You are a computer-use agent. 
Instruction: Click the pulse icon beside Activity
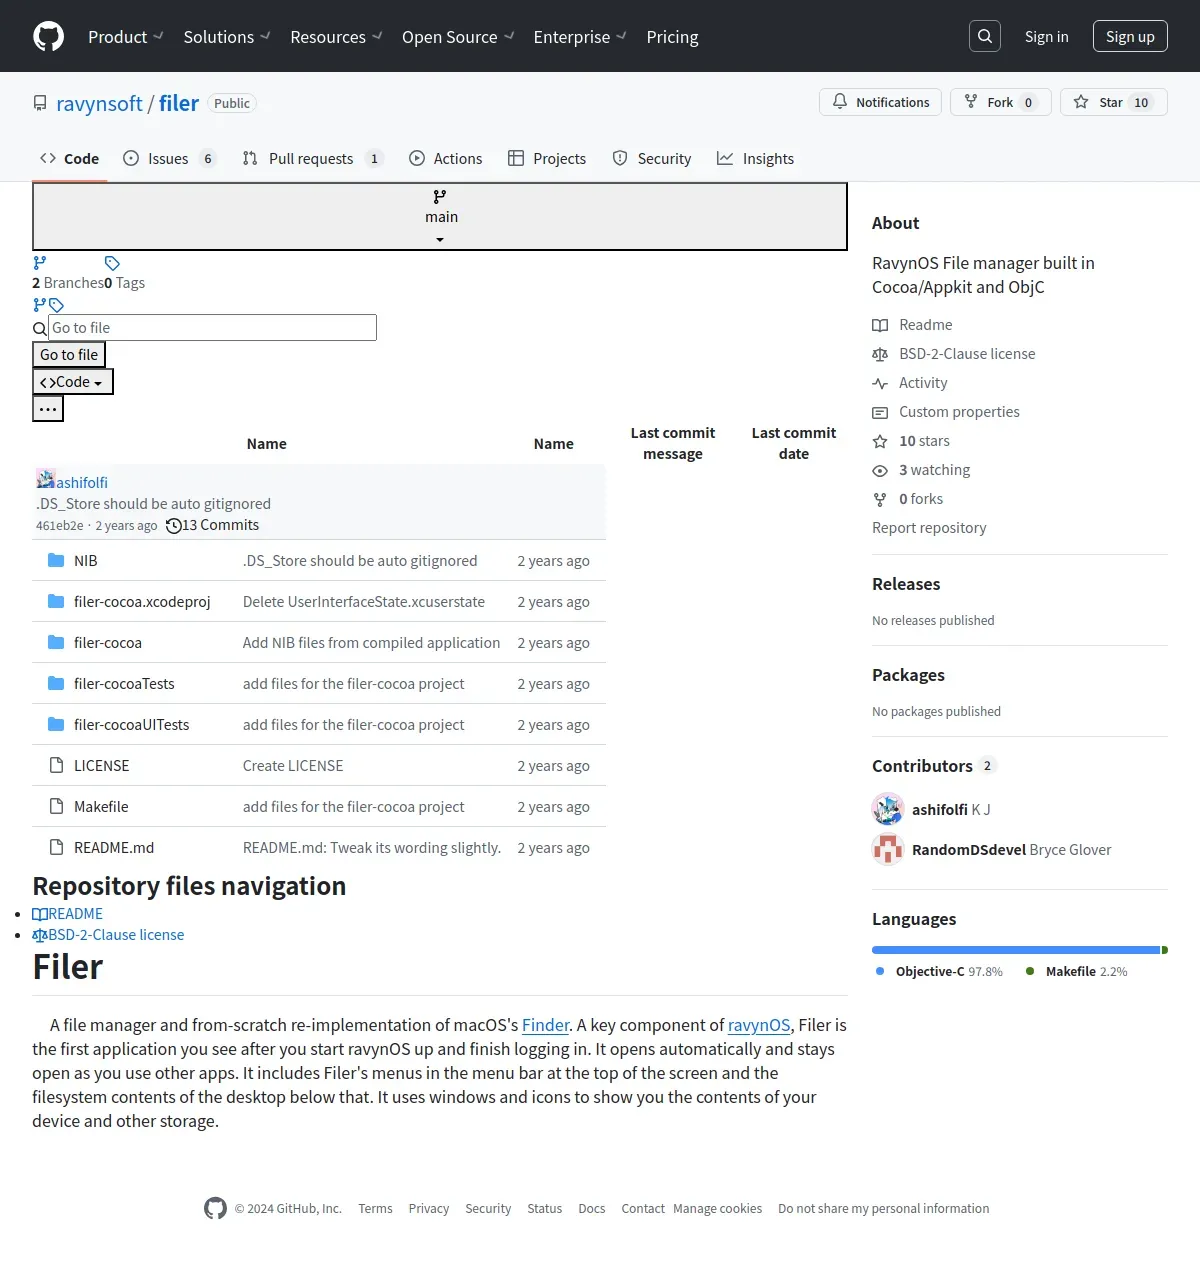880,383
